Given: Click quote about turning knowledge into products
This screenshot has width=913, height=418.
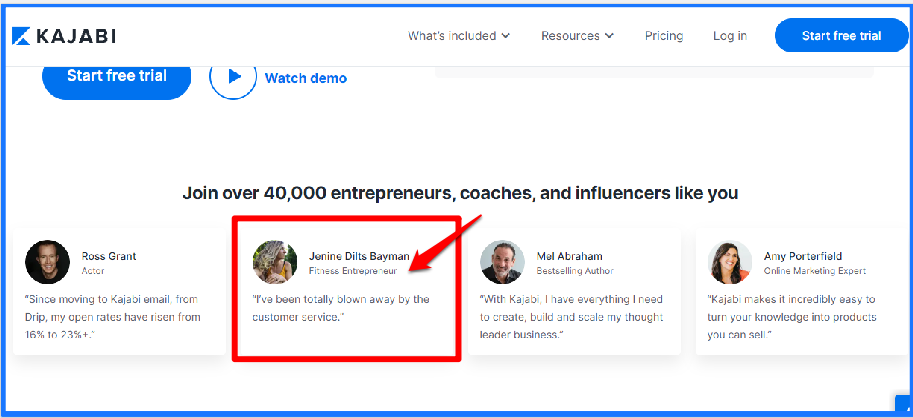Looking at the screenshot, I should [x=792, y=317].
